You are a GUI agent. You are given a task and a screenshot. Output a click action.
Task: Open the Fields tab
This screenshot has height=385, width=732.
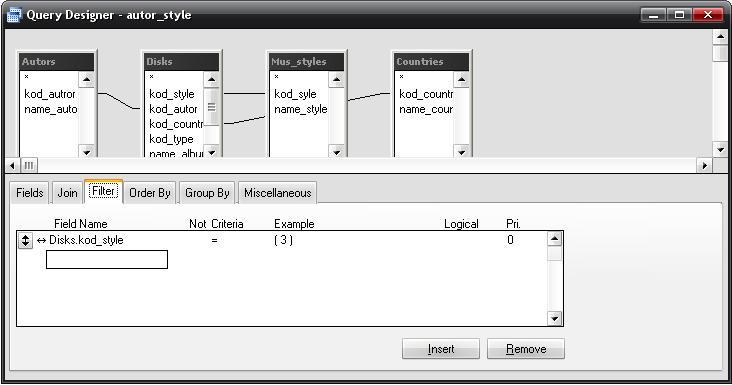[x=29, y=193]
